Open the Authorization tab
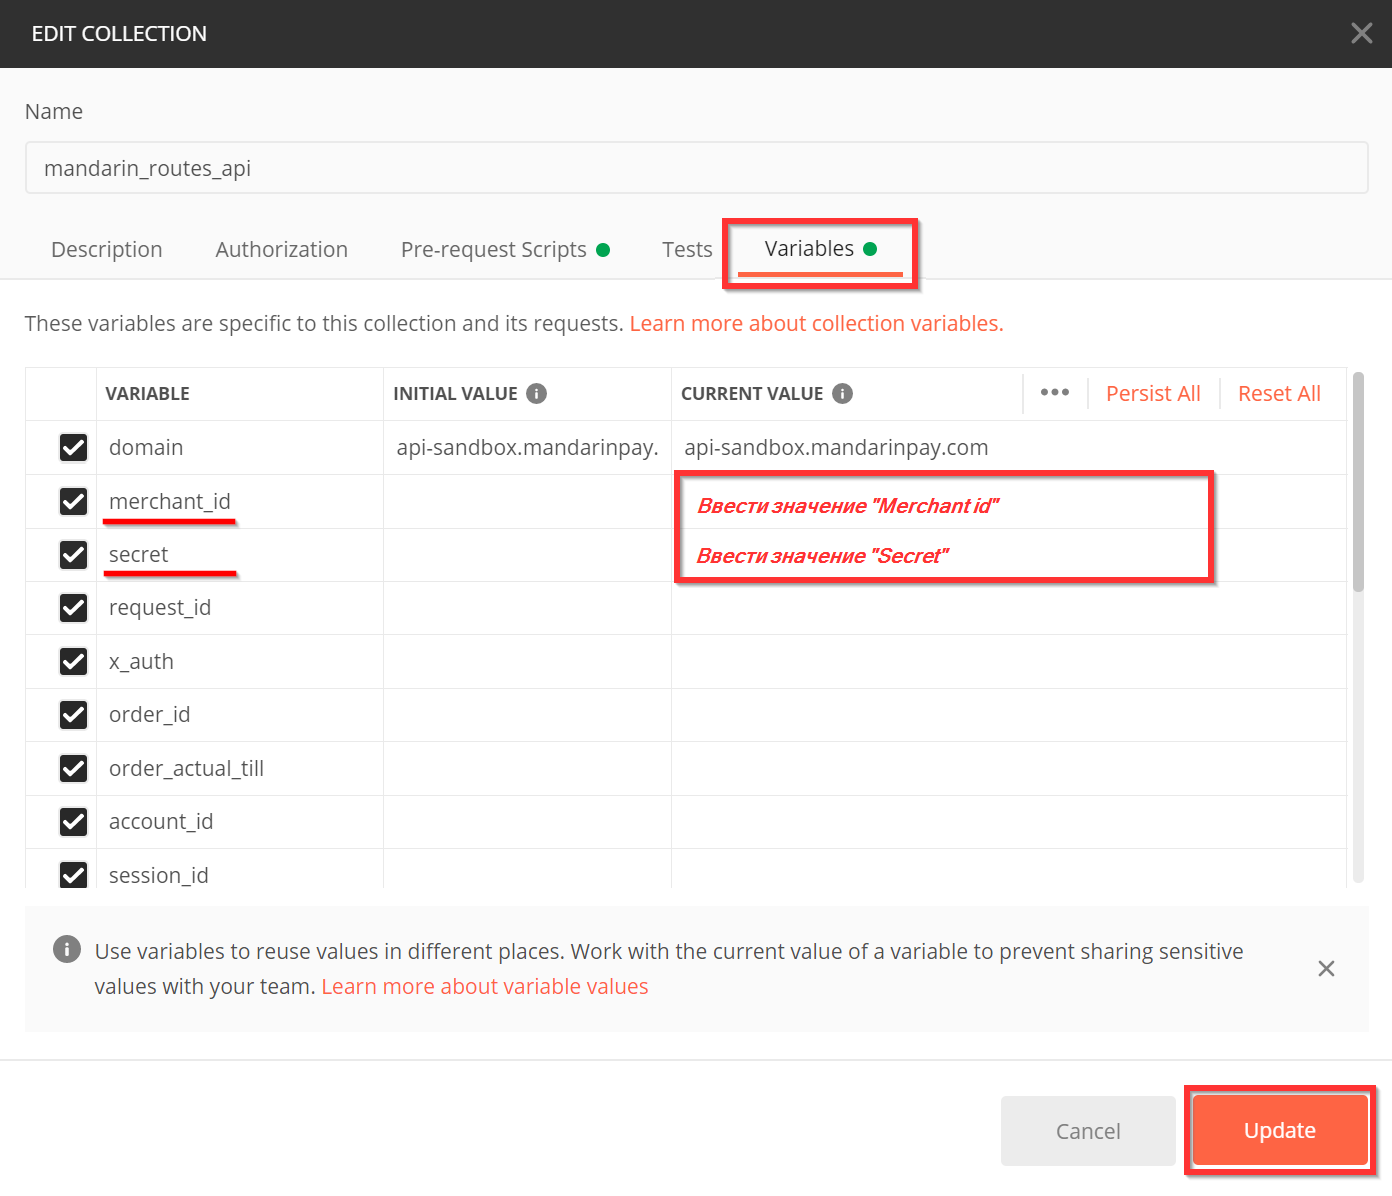This screenshot has height=1196, width=1392. click(281, 250)
